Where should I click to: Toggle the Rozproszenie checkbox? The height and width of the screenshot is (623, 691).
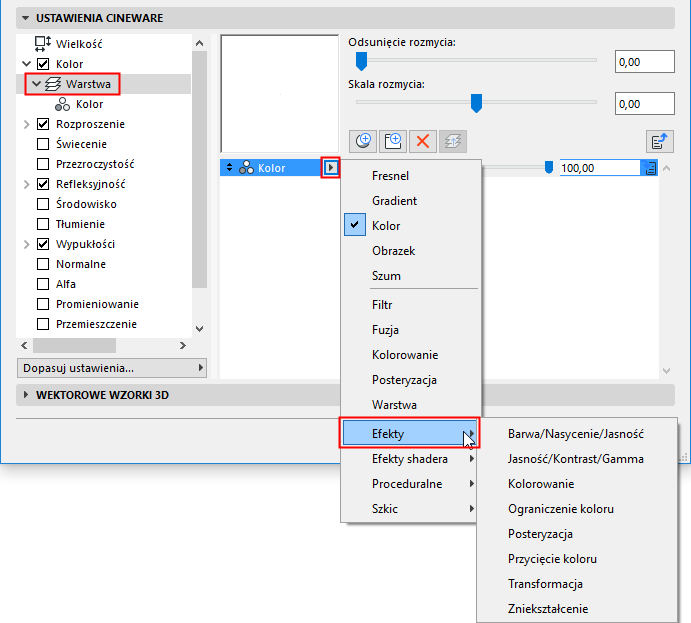[43, 124]
